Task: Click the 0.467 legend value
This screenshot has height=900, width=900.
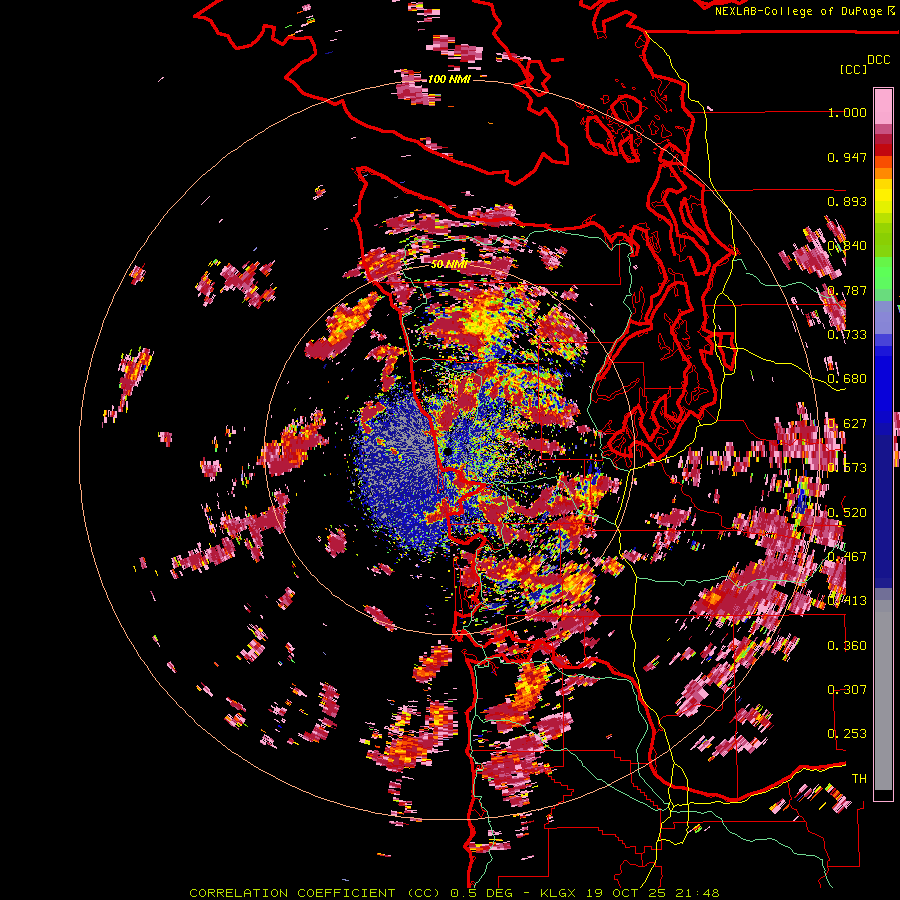Action: click(847, 557)
